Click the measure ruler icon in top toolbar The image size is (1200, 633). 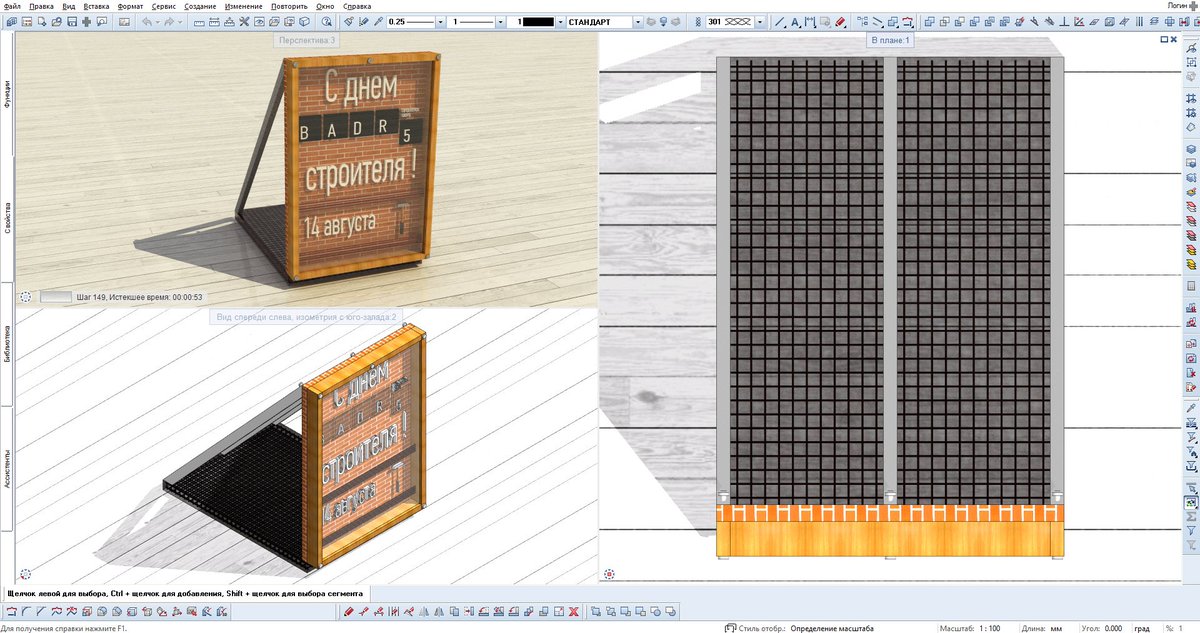[x=199, y=21]
